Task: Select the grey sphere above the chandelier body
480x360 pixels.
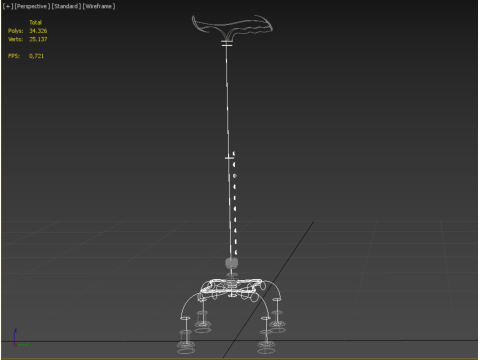Action: tap(232, 263)
